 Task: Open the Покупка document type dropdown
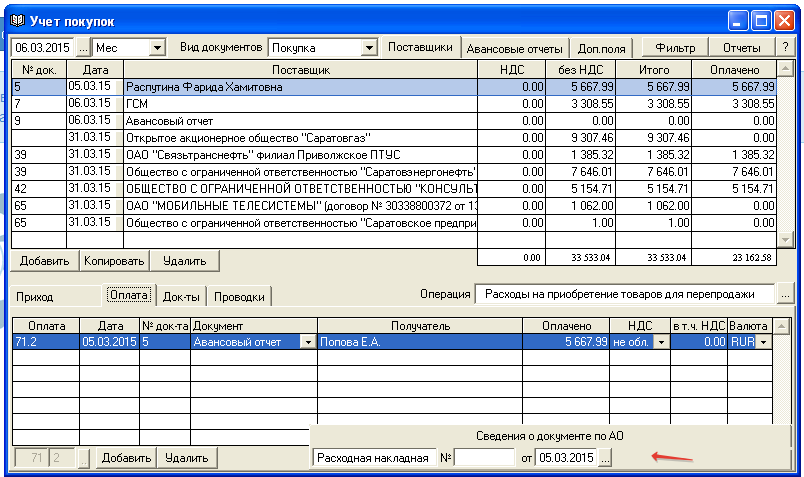[369, 47]
